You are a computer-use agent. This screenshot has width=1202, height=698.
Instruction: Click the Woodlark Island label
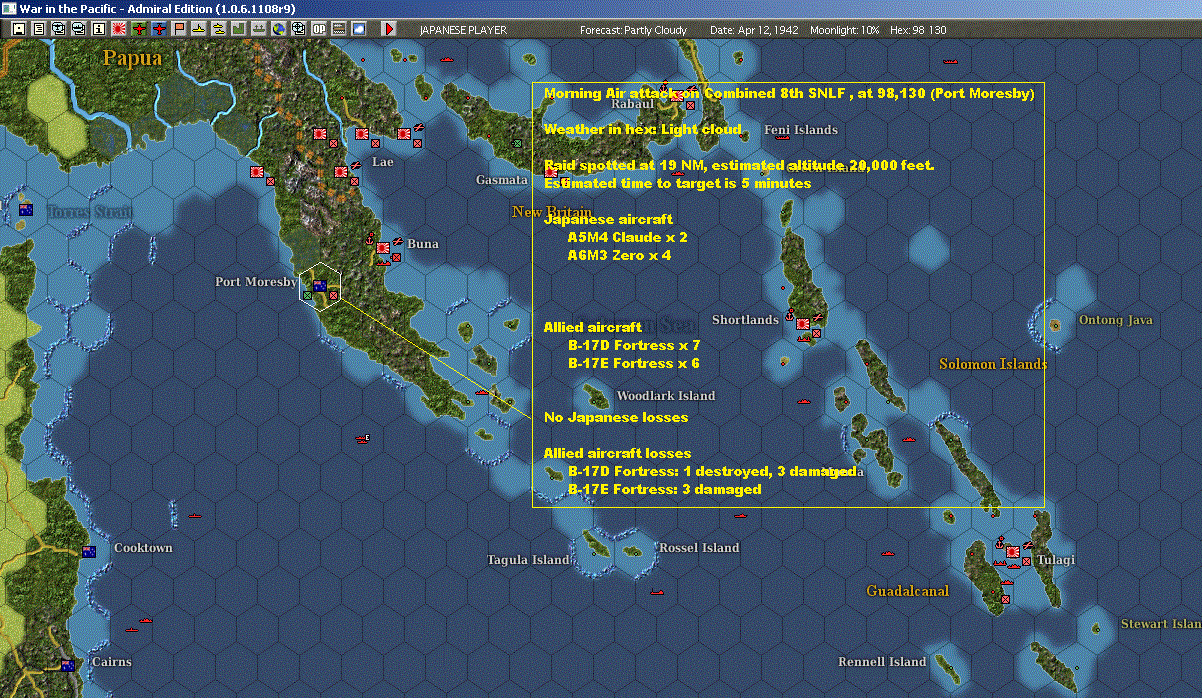pos(666,396)
